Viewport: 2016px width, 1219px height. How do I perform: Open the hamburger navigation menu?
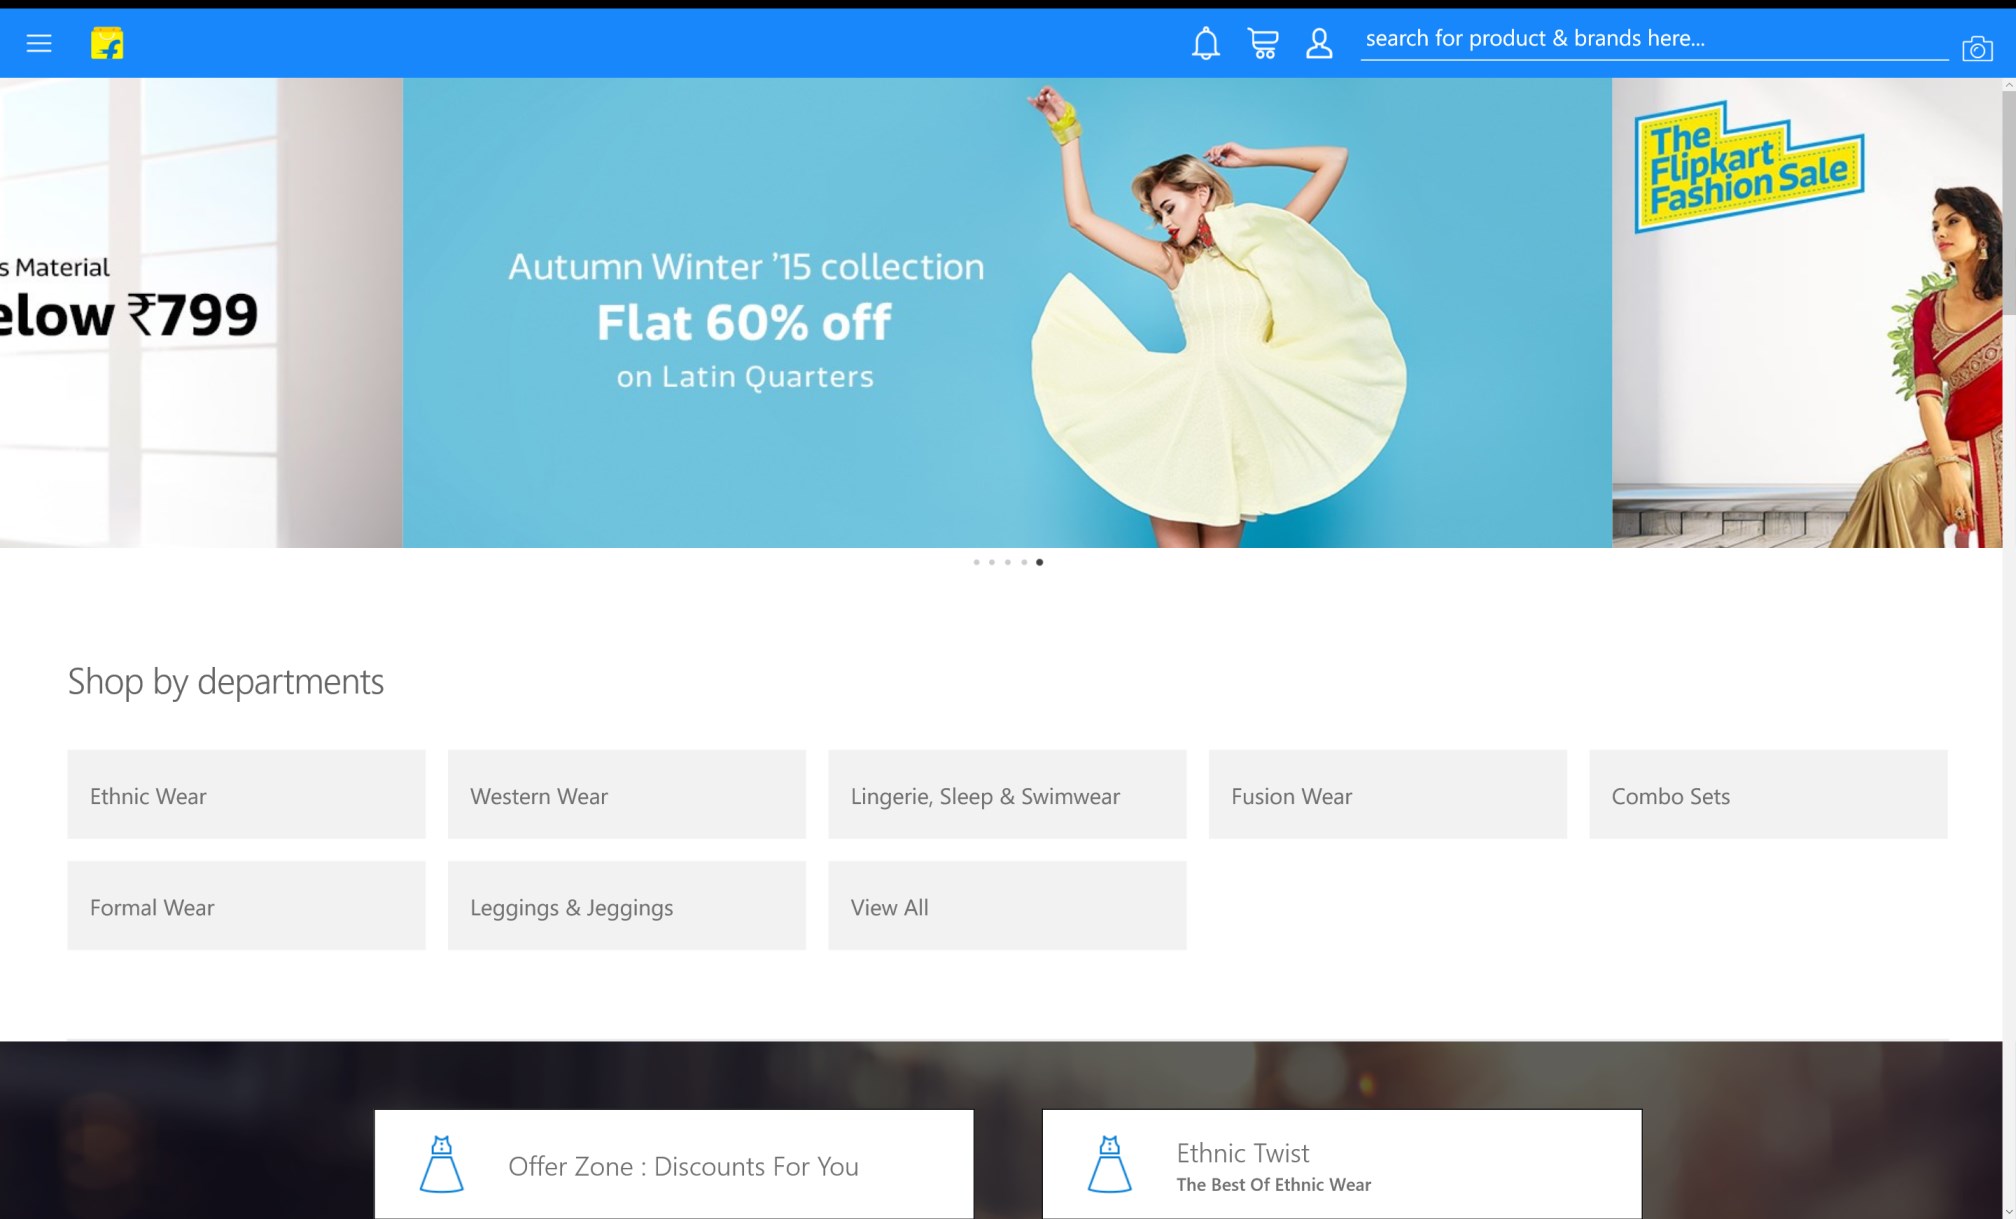point(39,43)
